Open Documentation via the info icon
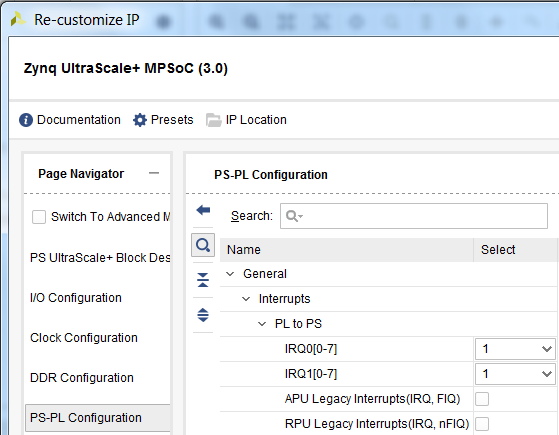The height and width of the screenshot is (435, 559). coord(26,120)
